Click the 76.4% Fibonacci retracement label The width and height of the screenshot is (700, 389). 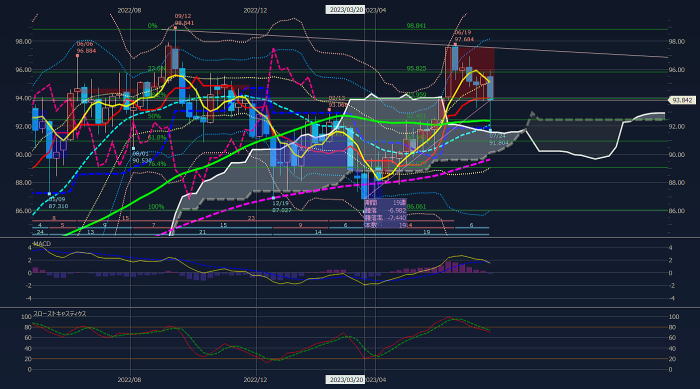coord(157,164)
